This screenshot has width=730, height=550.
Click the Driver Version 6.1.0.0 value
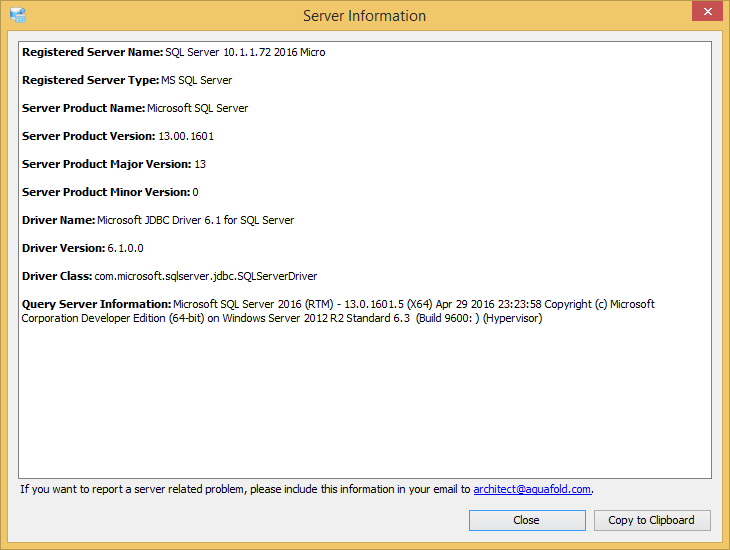[x=125, y=248]
